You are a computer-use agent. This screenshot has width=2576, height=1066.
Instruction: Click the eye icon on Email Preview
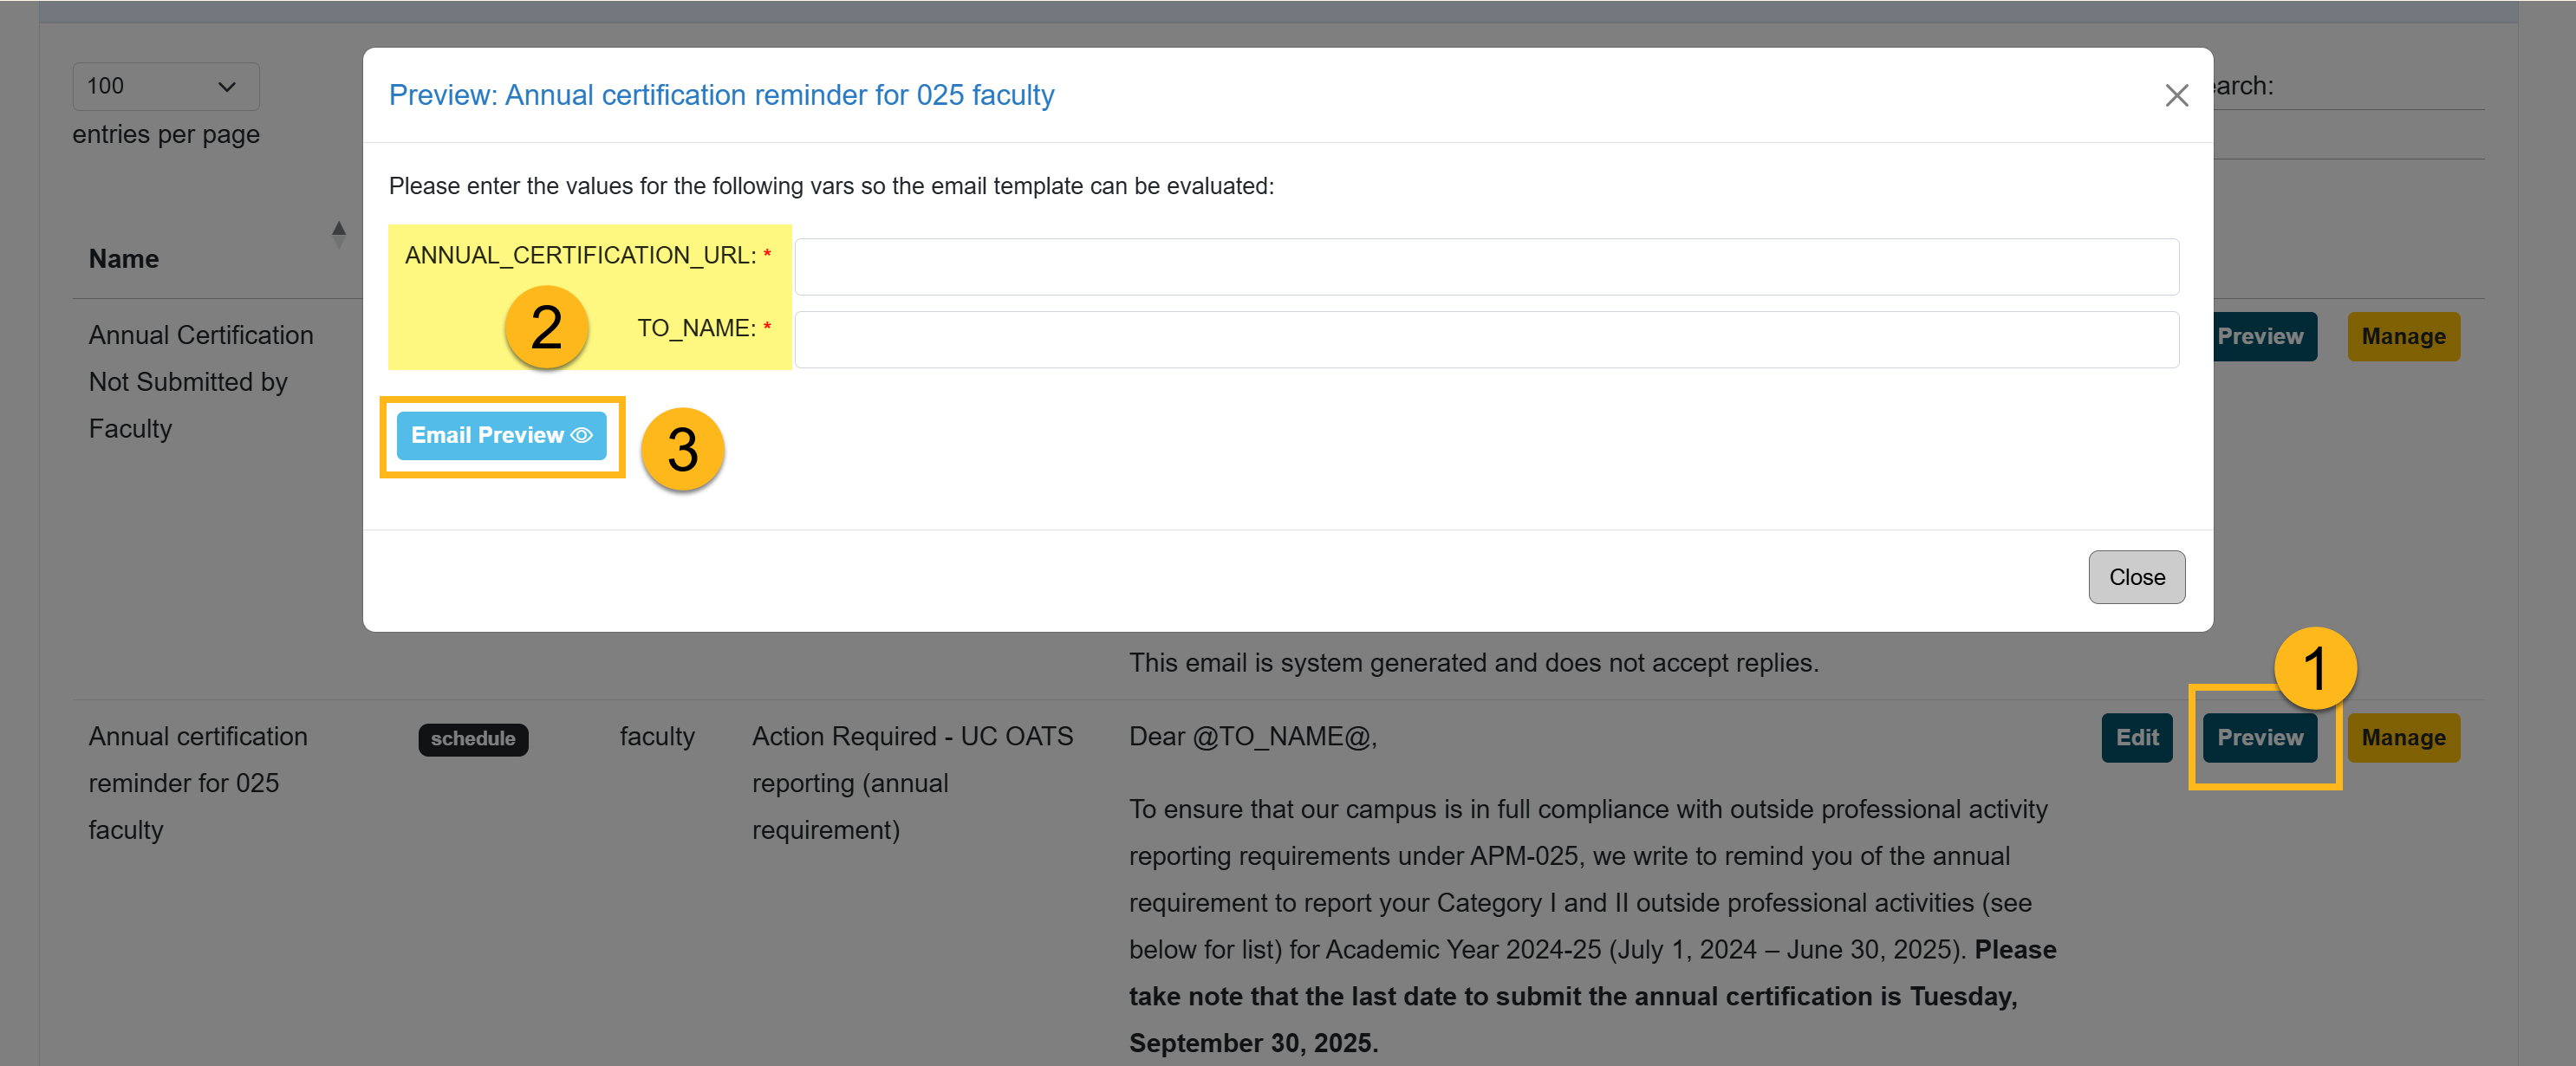[582, 436]
